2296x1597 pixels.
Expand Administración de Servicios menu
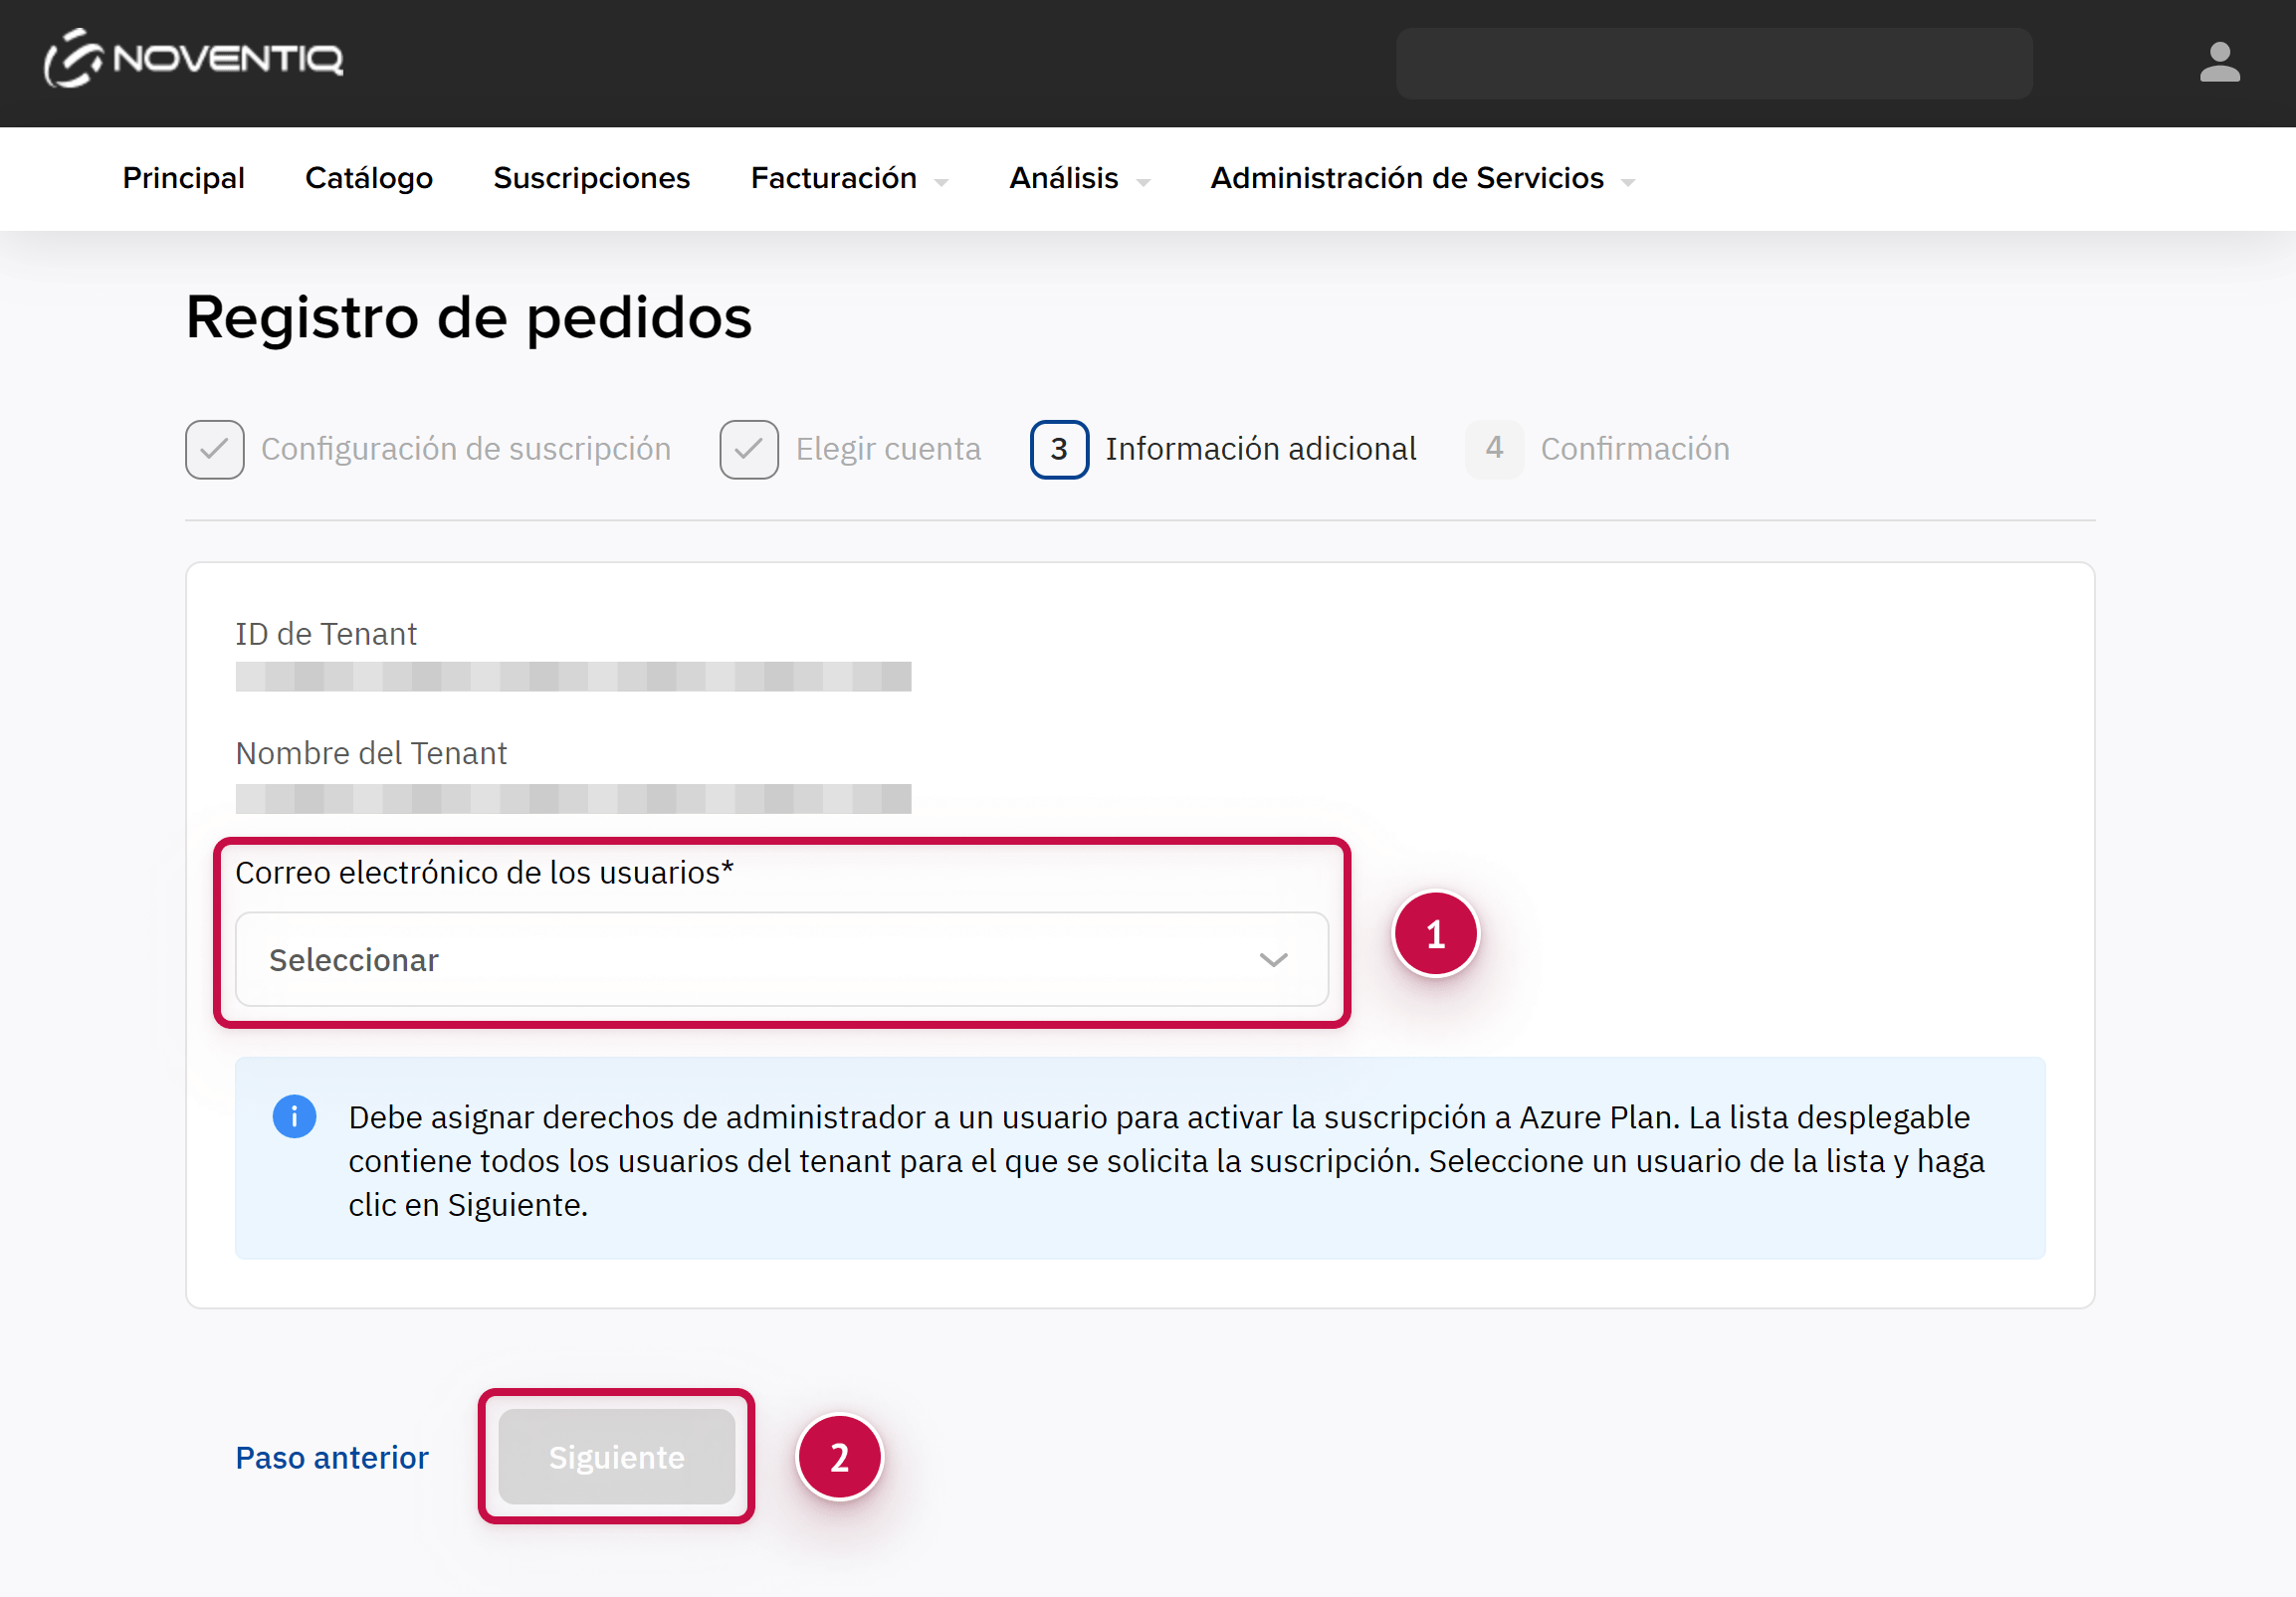click(x=1421, y=178)
